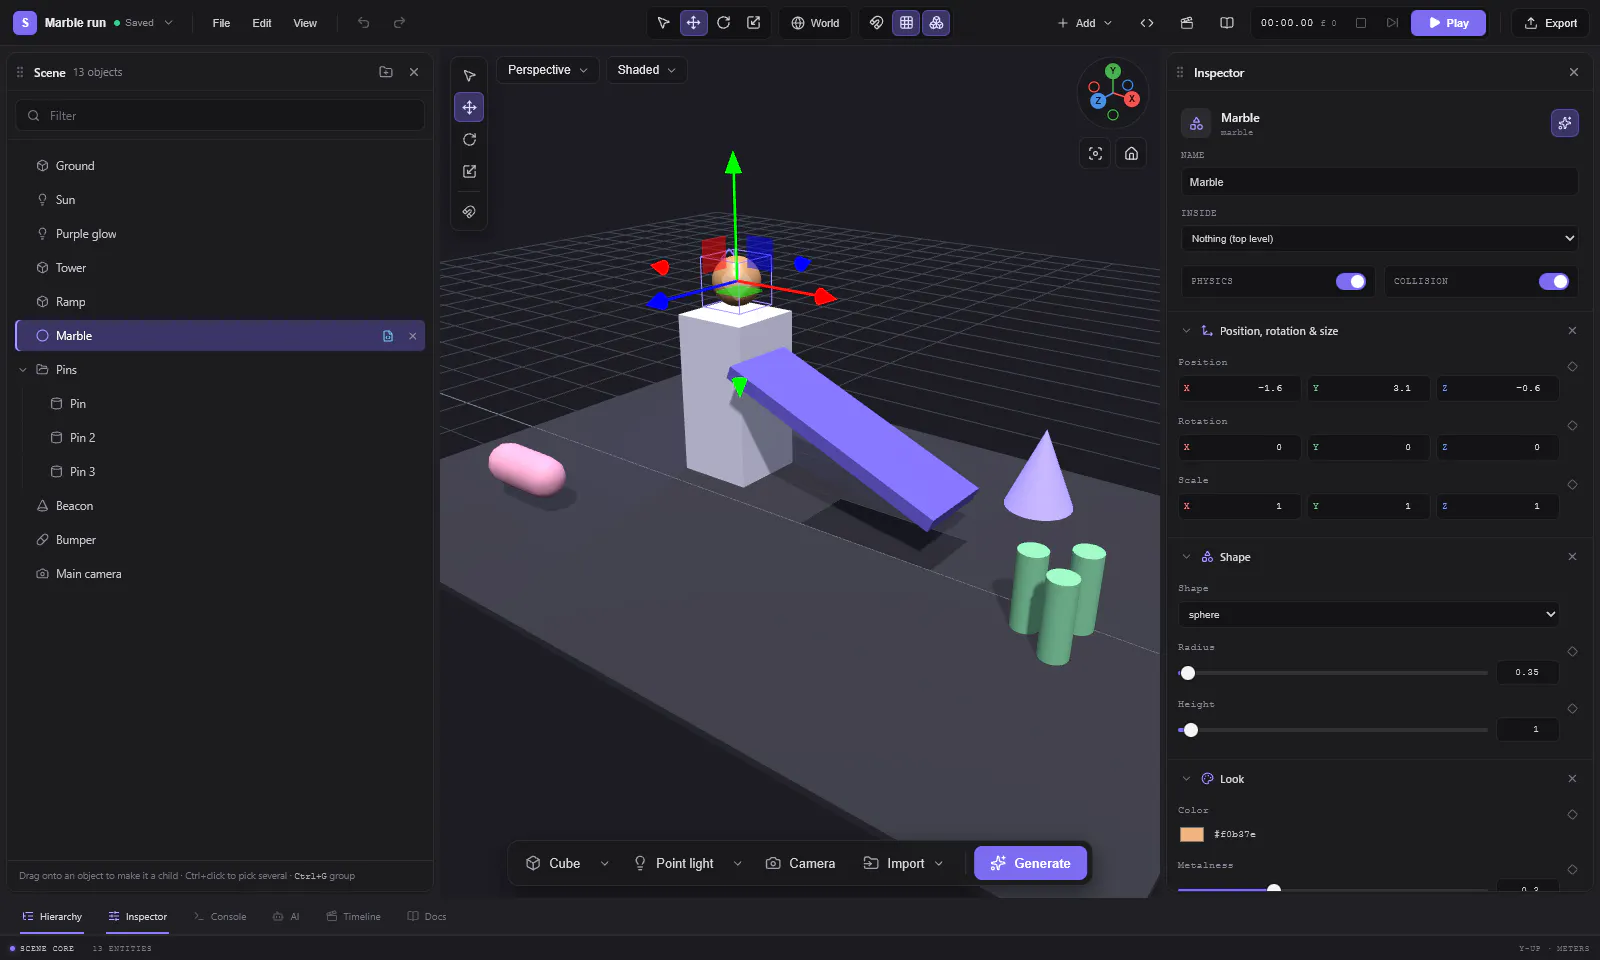
Task: Click the Generate button
Action: pos(1030,864)
